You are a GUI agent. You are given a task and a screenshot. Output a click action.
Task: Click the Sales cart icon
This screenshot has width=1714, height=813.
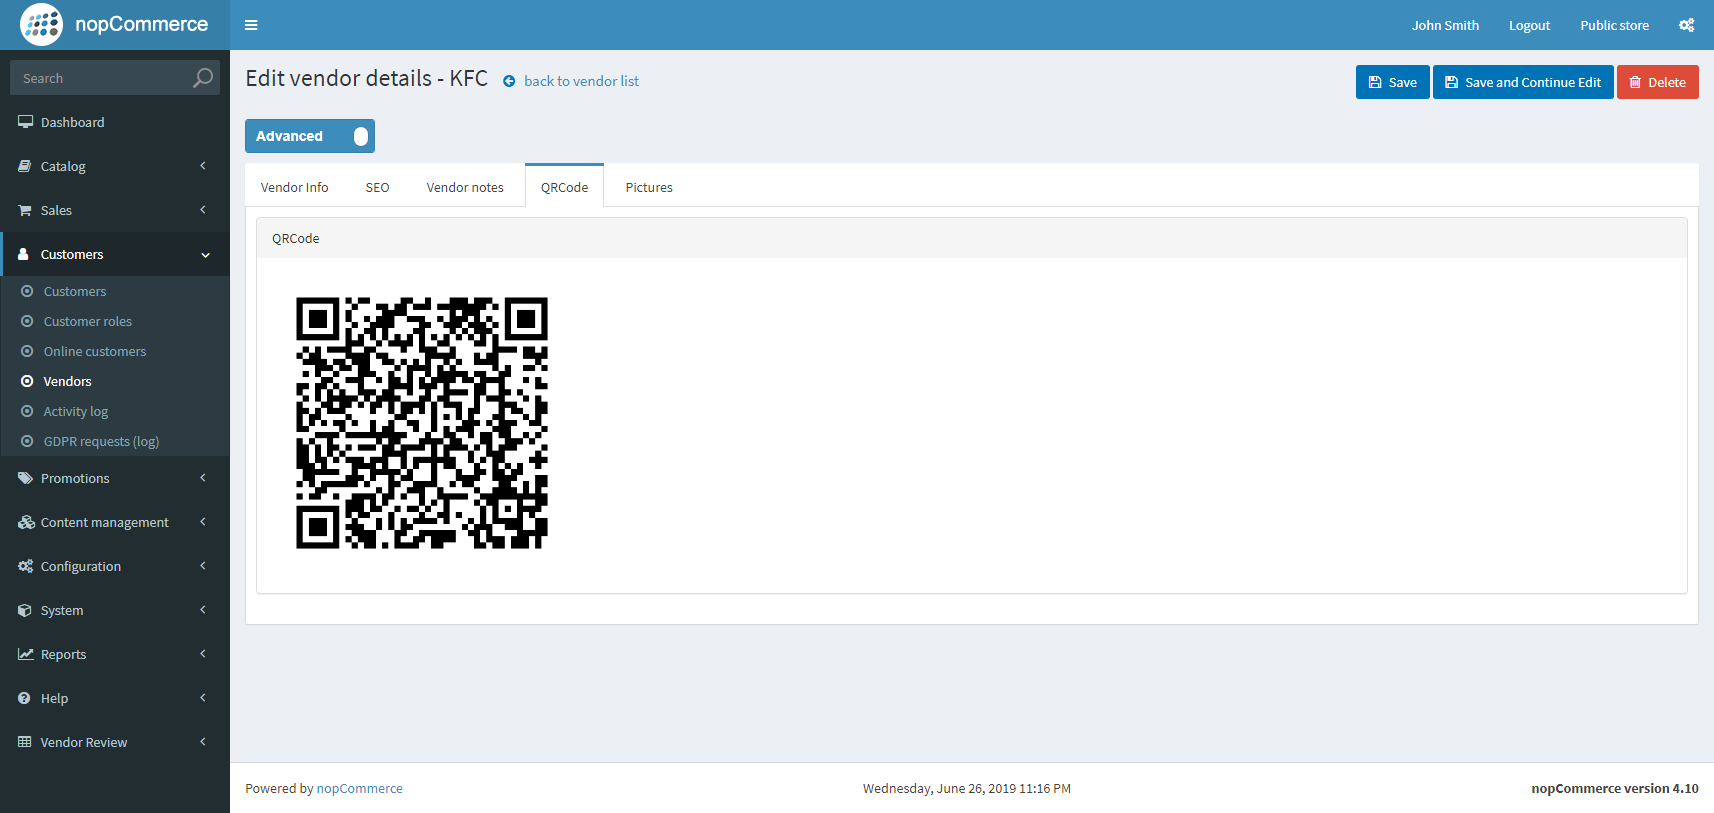click(x=25, y=210)
